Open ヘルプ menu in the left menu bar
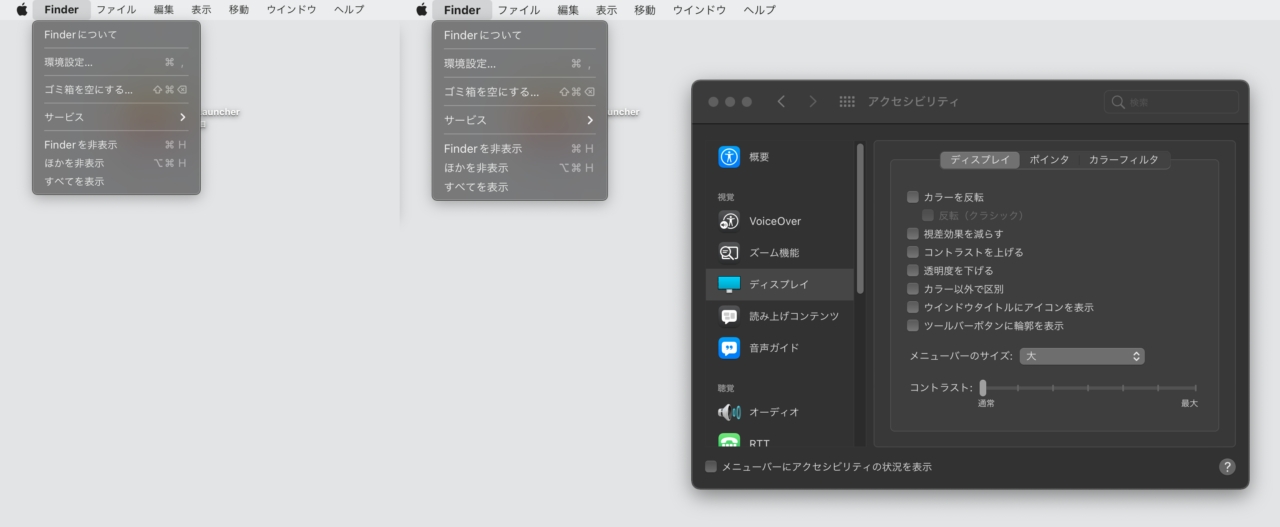This screenshot has height=527, width=1280. coord(348,9)
